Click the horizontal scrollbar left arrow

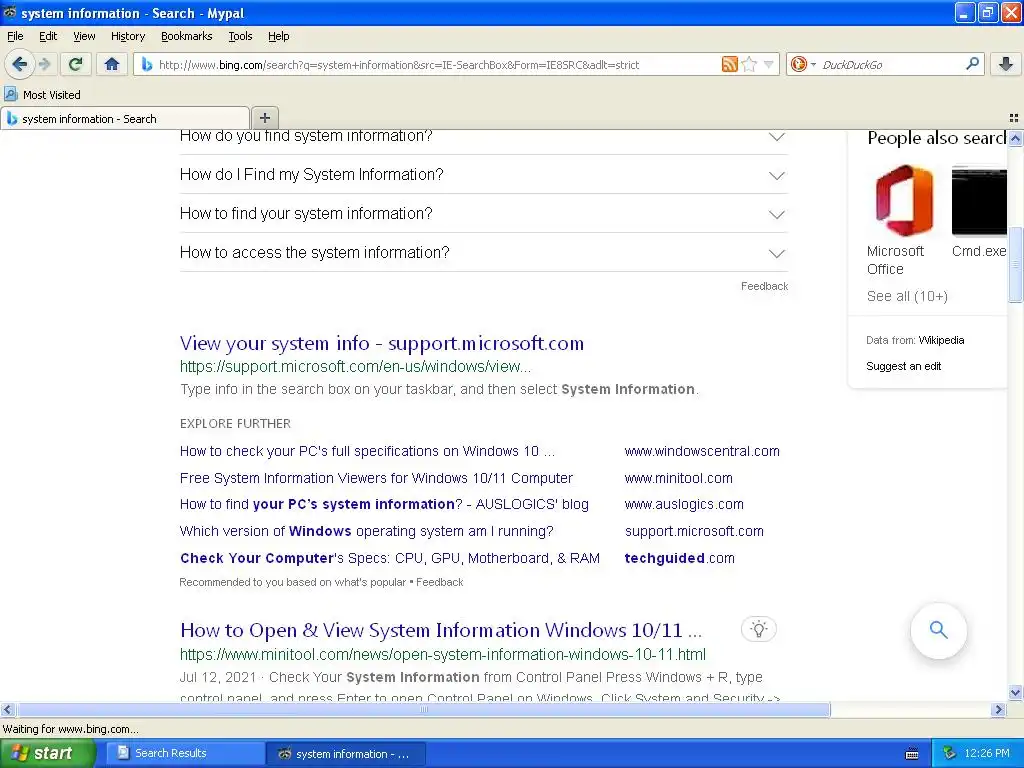click(8, 710)
